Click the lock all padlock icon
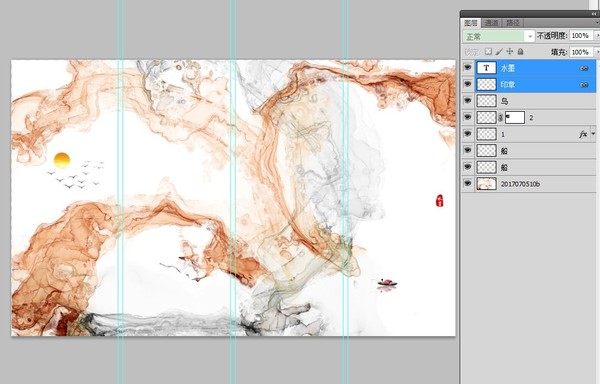Viewport: 600px width, 384px height. click(520, 51)
